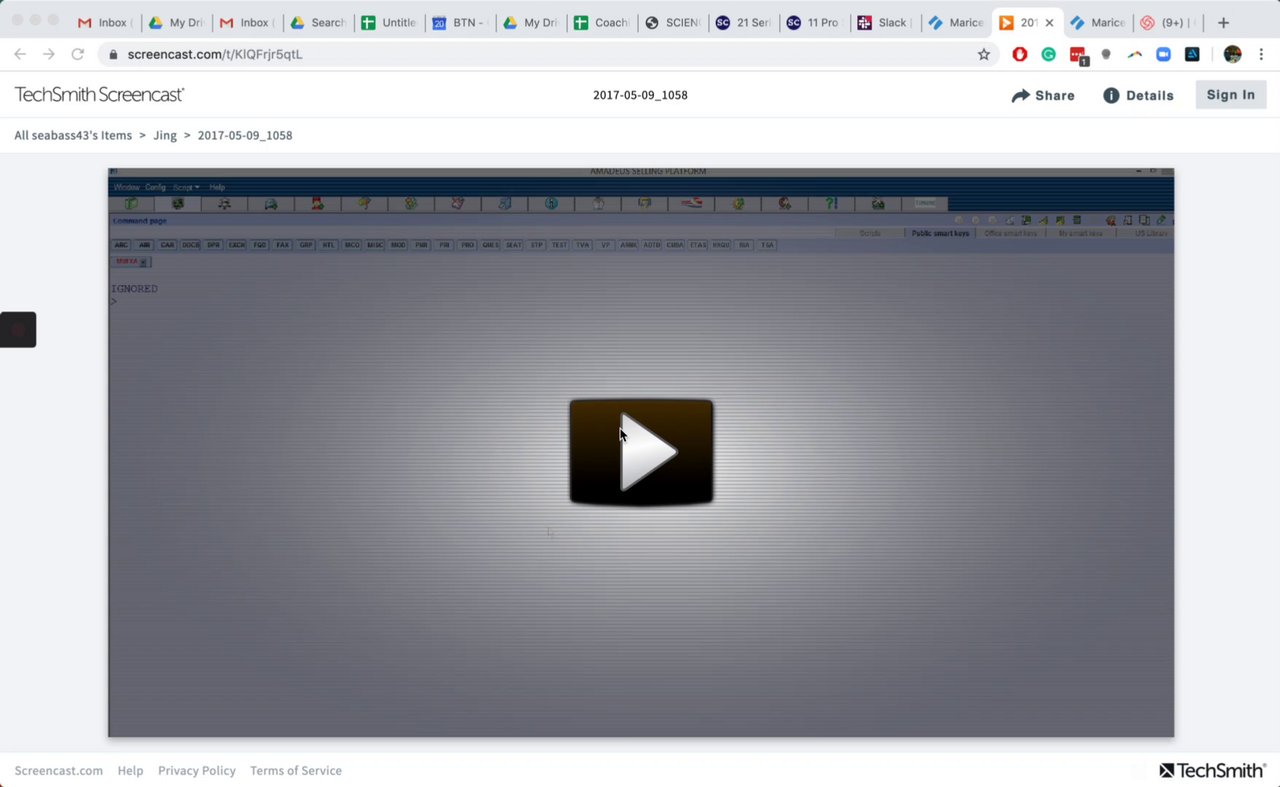Screen dimensions: 1280x787
Task: Click the padlock site info icon
Action: 113,54
